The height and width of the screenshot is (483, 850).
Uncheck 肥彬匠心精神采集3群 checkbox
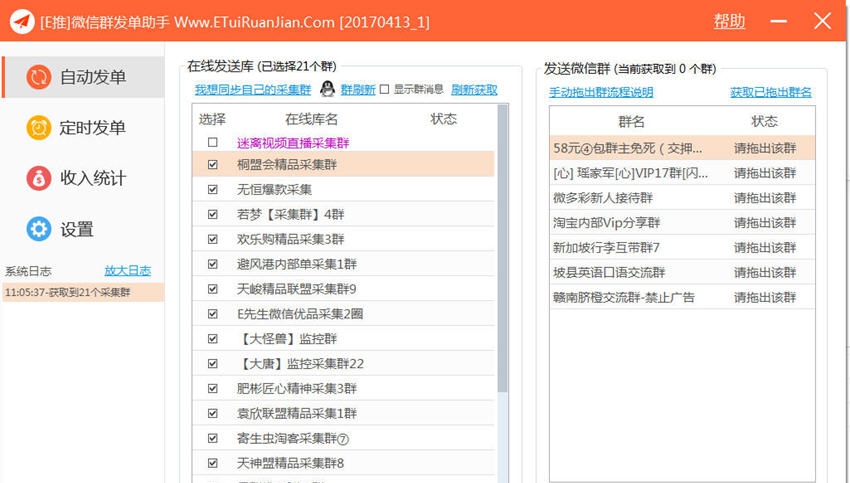tap(212, 389)
